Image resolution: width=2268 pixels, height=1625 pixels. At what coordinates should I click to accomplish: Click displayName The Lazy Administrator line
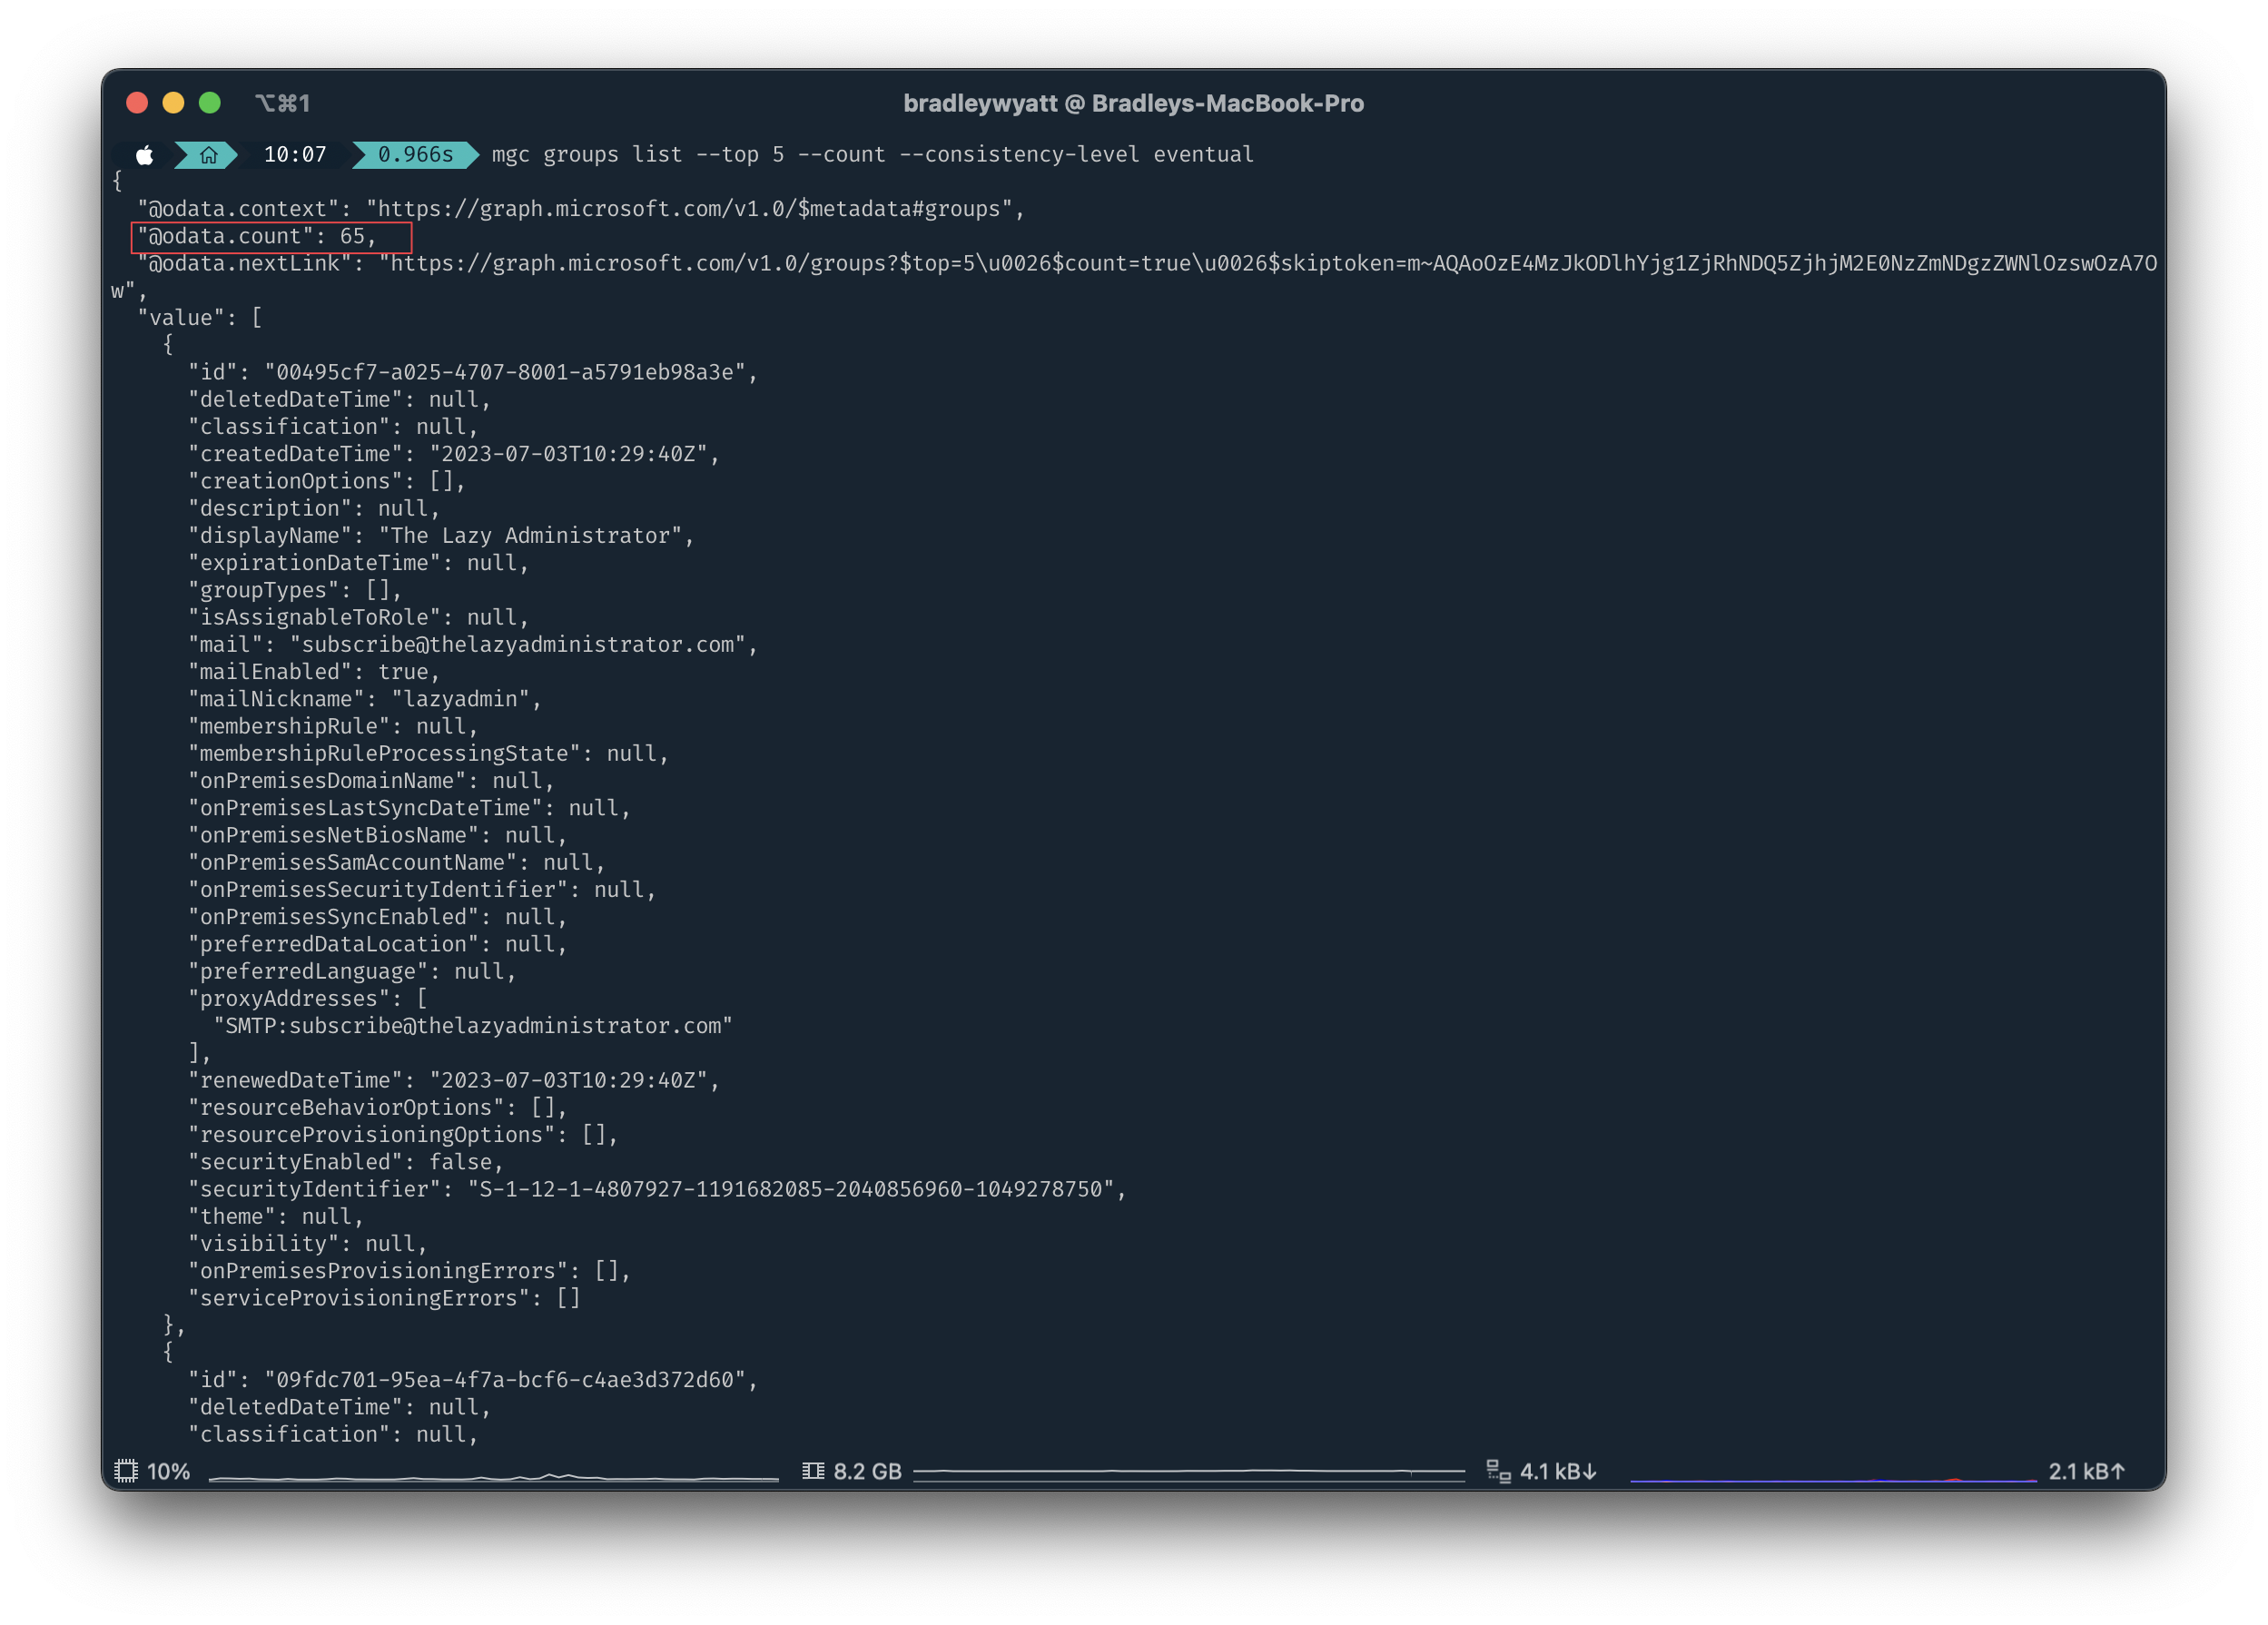pos(441,536)
